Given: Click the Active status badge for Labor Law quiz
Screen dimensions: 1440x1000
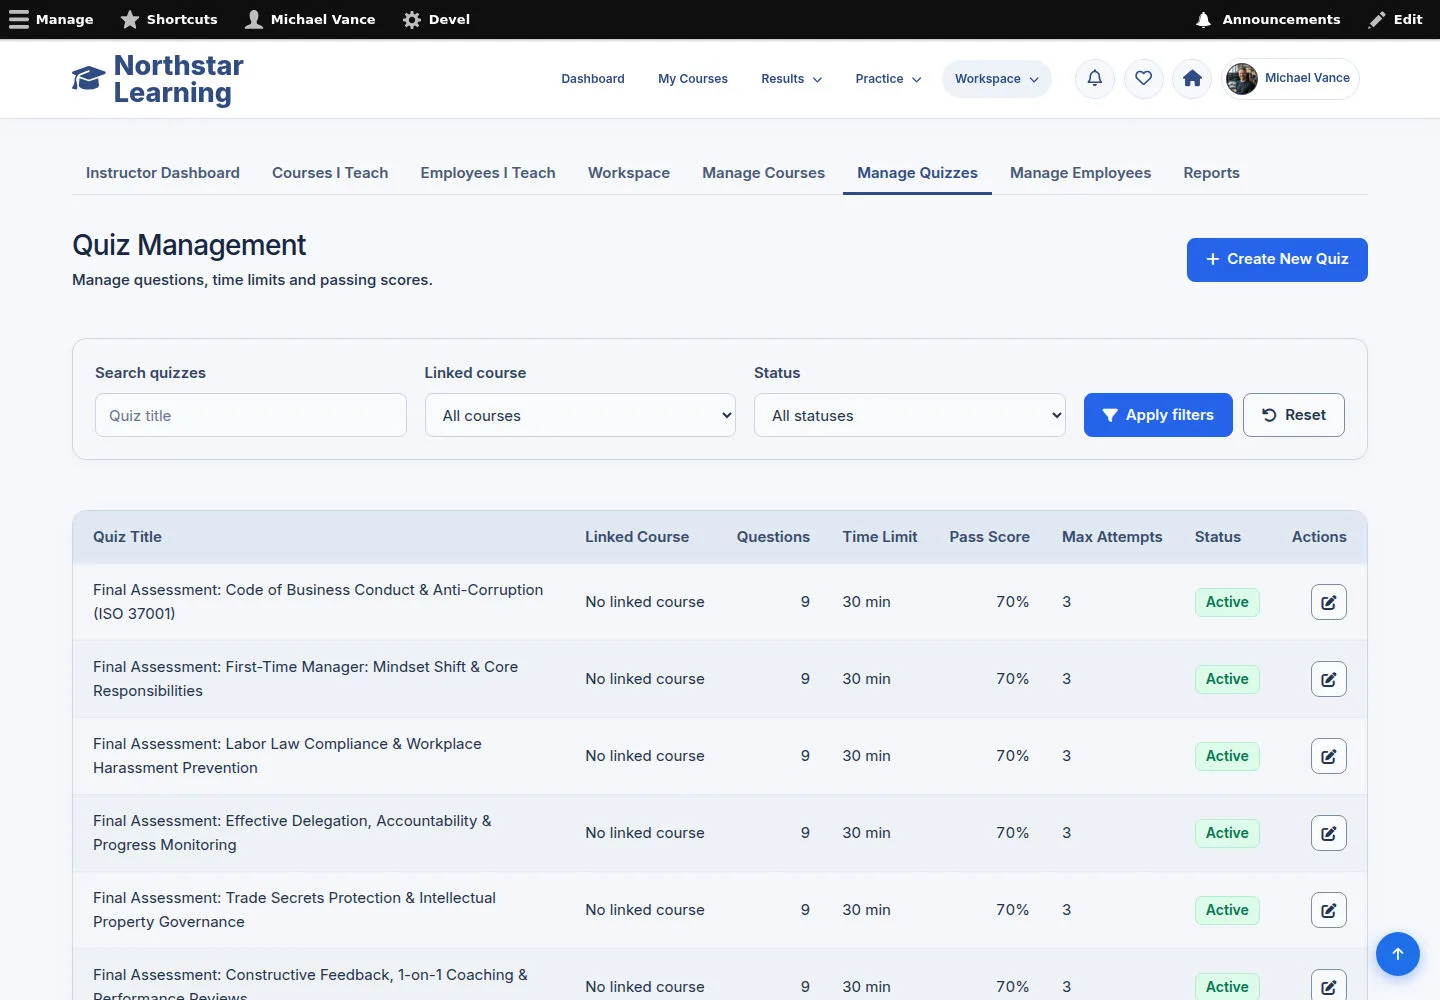Looking at the screenshot, I should point(1227,756).
